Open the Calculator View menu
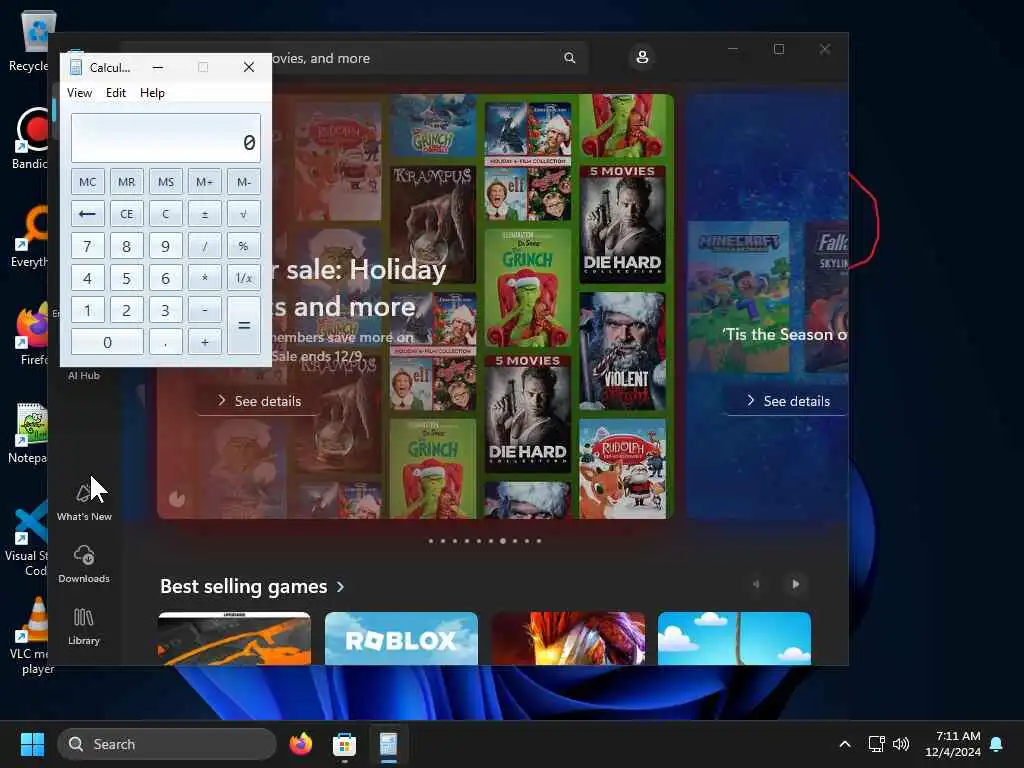 pyautogui.click(x=80, y=93)
